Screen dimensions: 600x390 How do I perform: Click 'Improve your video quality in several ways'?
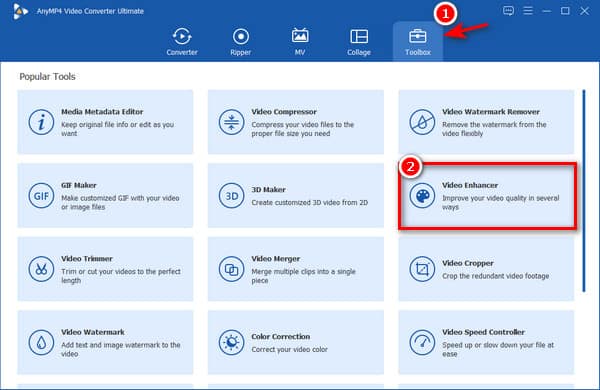[501, 202]
